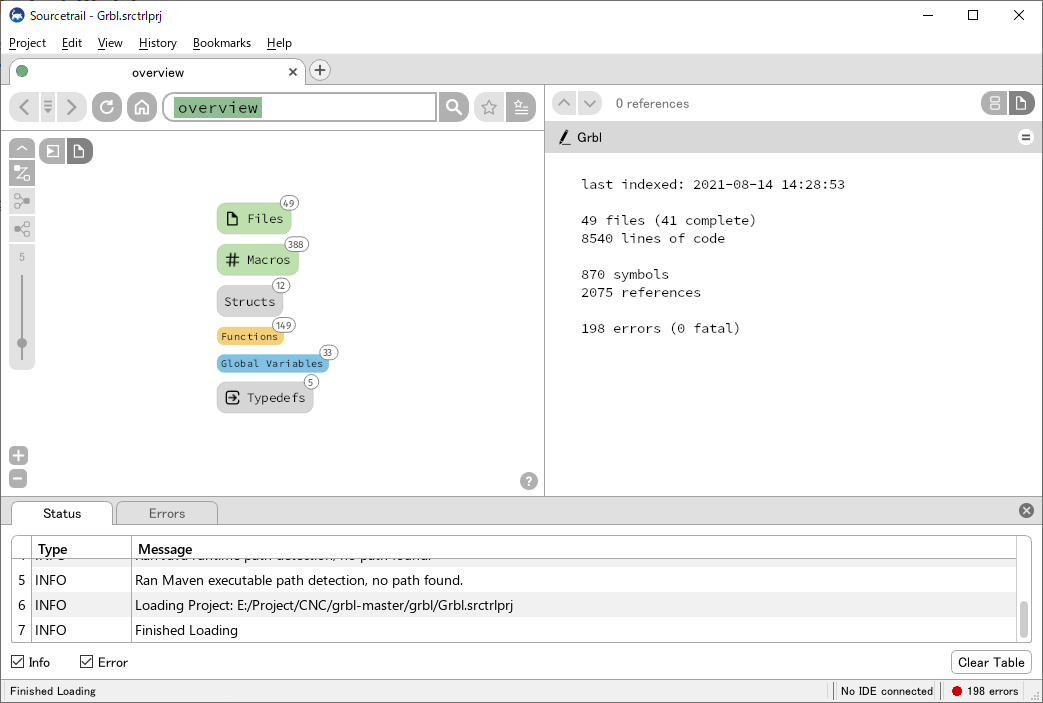Click No IDE connected status text
The height and width of the screenshot is (703, 1043).
887,691
